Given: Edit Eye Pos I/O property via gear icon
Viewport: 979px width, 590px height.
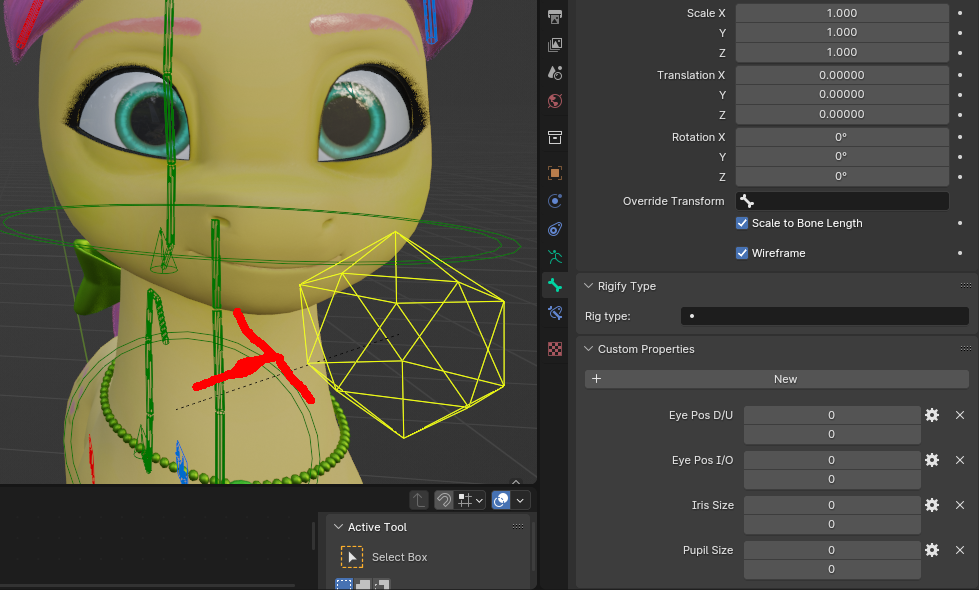Looking at the screenshot, I should (932, 460).
